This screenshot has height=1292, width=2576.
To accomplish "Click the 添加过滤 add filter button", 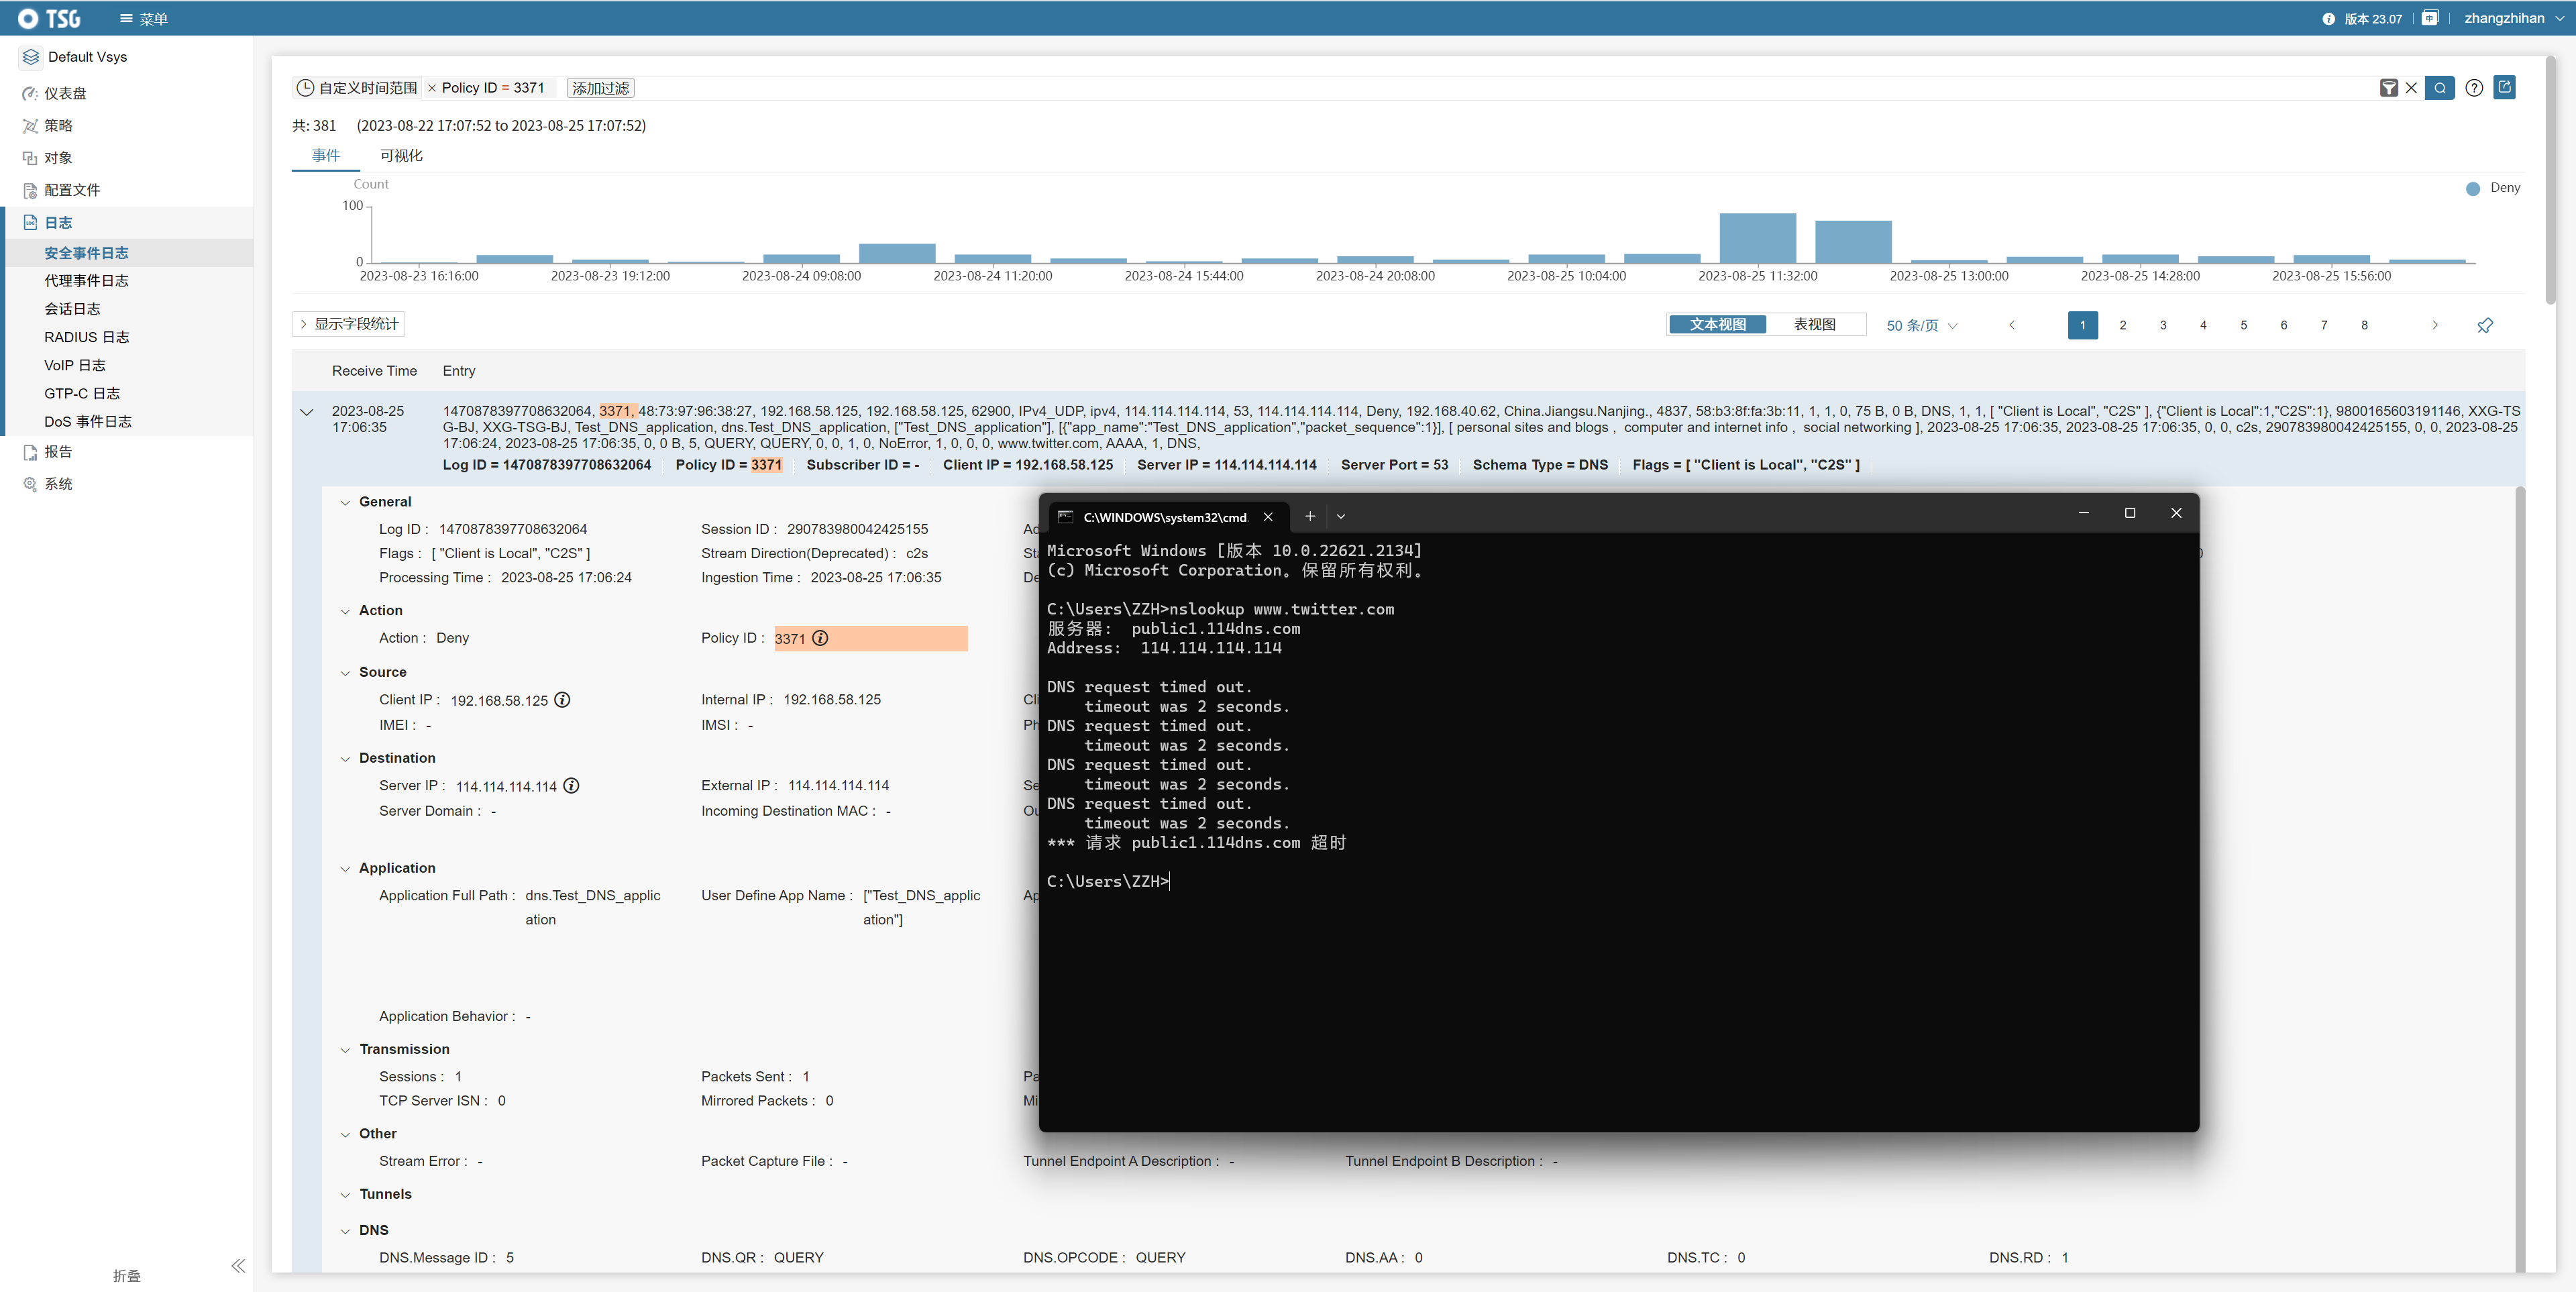I will (600, 88).
